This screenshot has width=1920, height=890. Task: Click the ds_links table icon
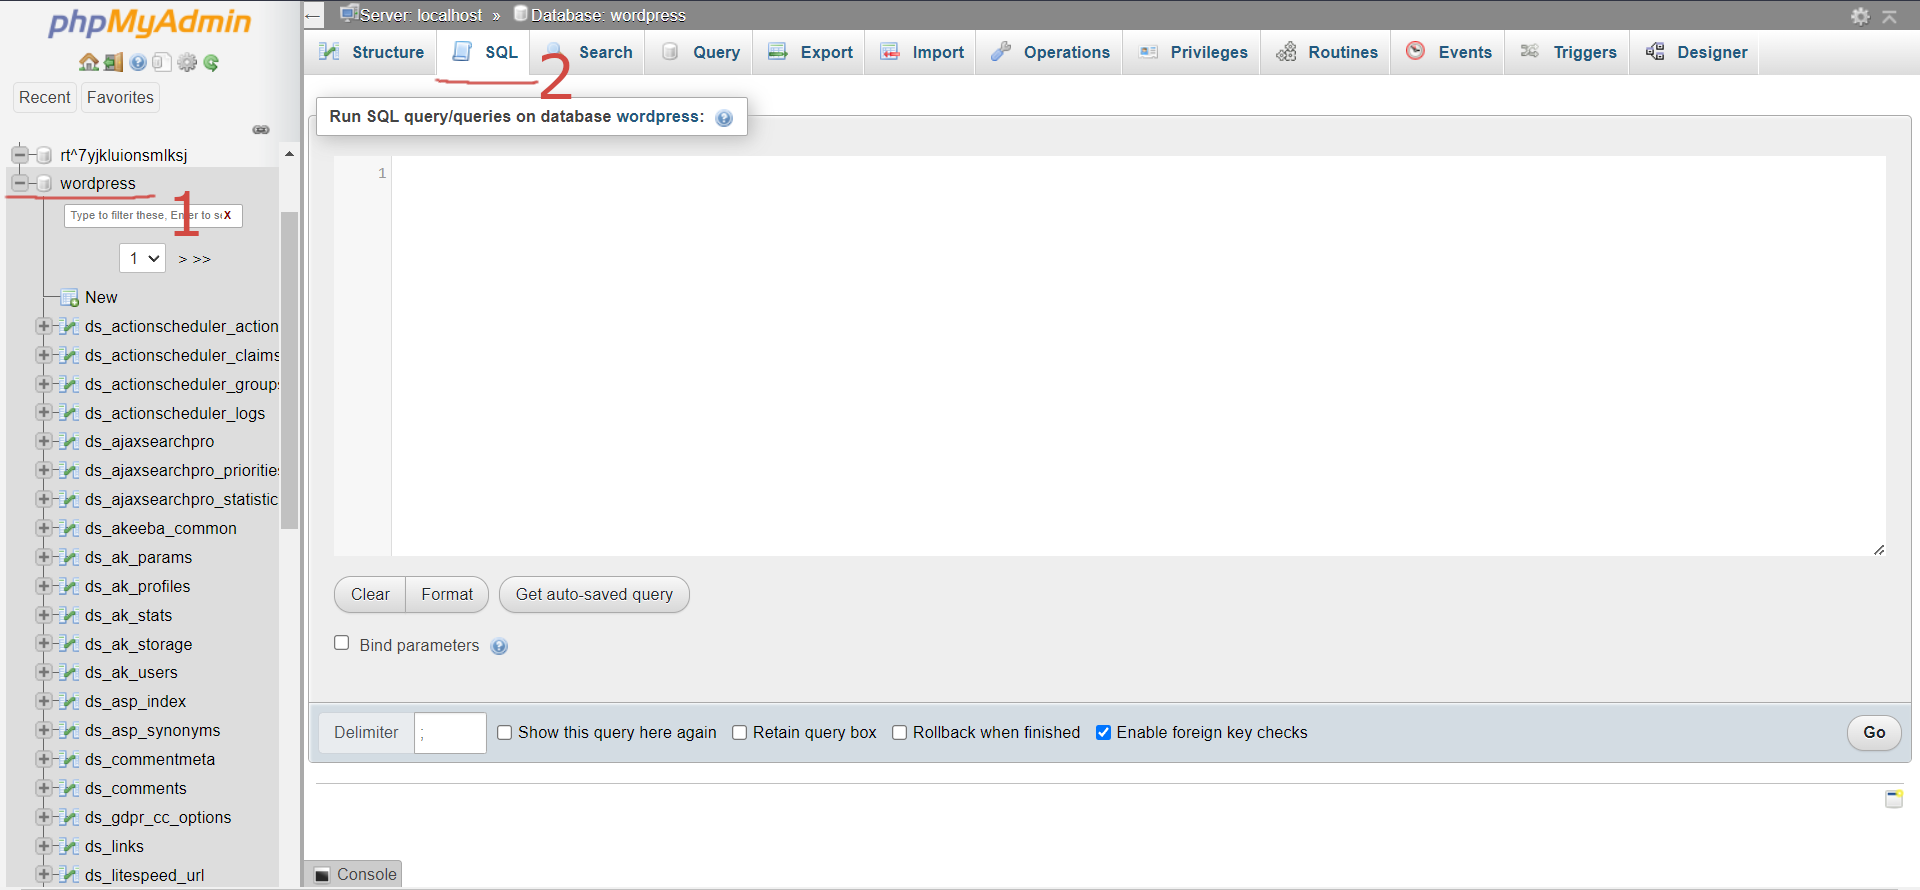pyautogui.click(x=69, y=846)
